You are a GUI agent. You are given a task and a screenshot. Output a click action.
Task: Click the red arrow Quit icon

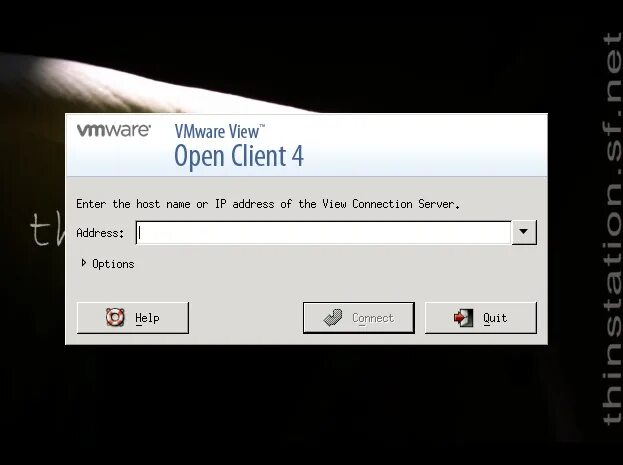click(x=463, y=318)
